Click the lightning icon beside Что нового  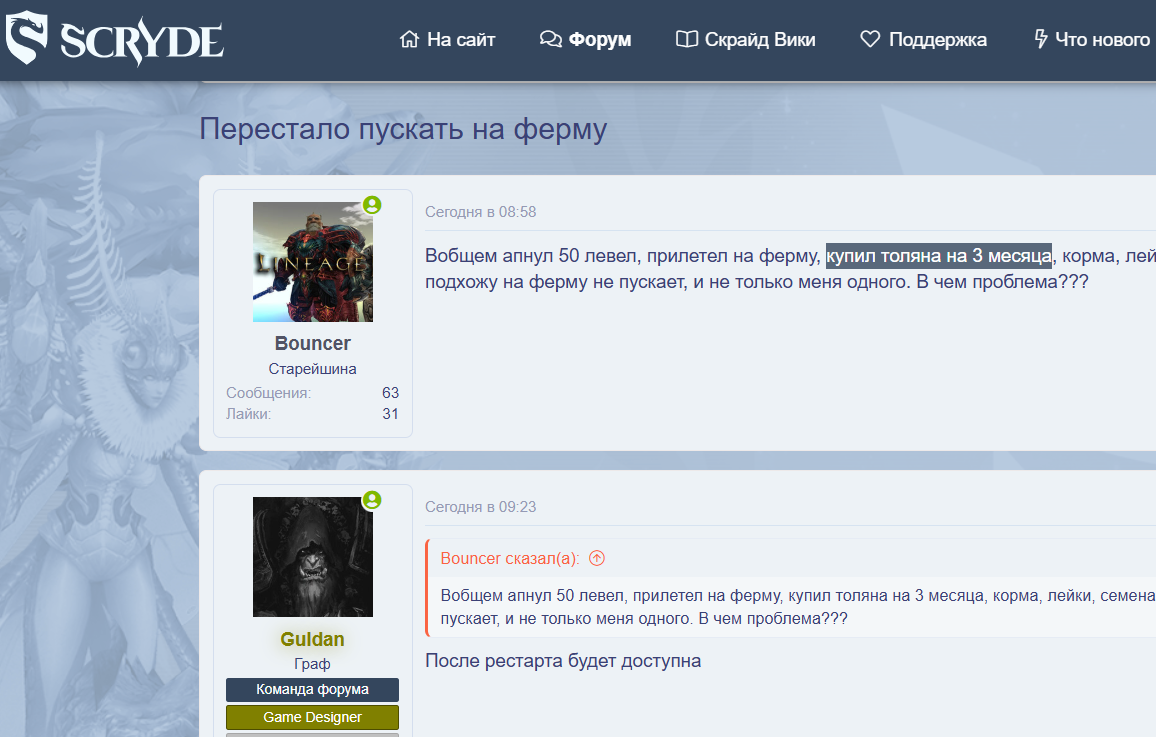coord(1040,39)
